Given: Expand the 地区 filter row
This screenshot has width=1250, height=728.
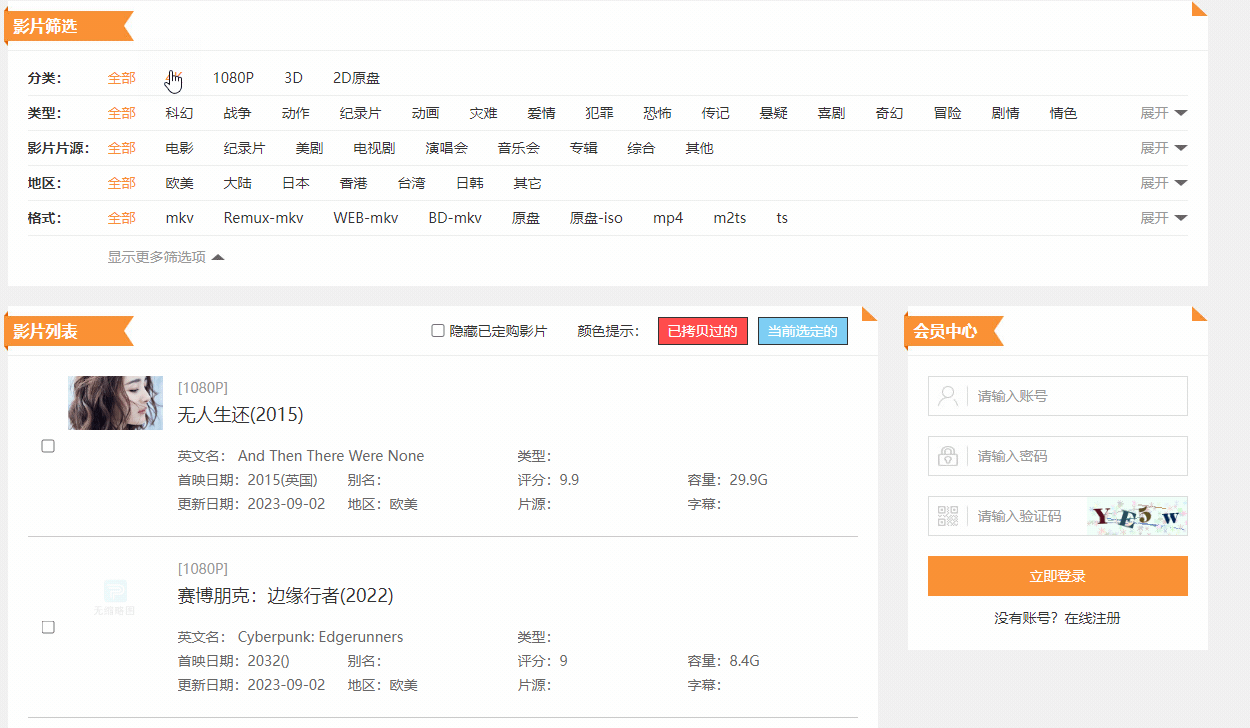Looking at the screenshot, I should pyautogui.click(x=1163, y=183).
